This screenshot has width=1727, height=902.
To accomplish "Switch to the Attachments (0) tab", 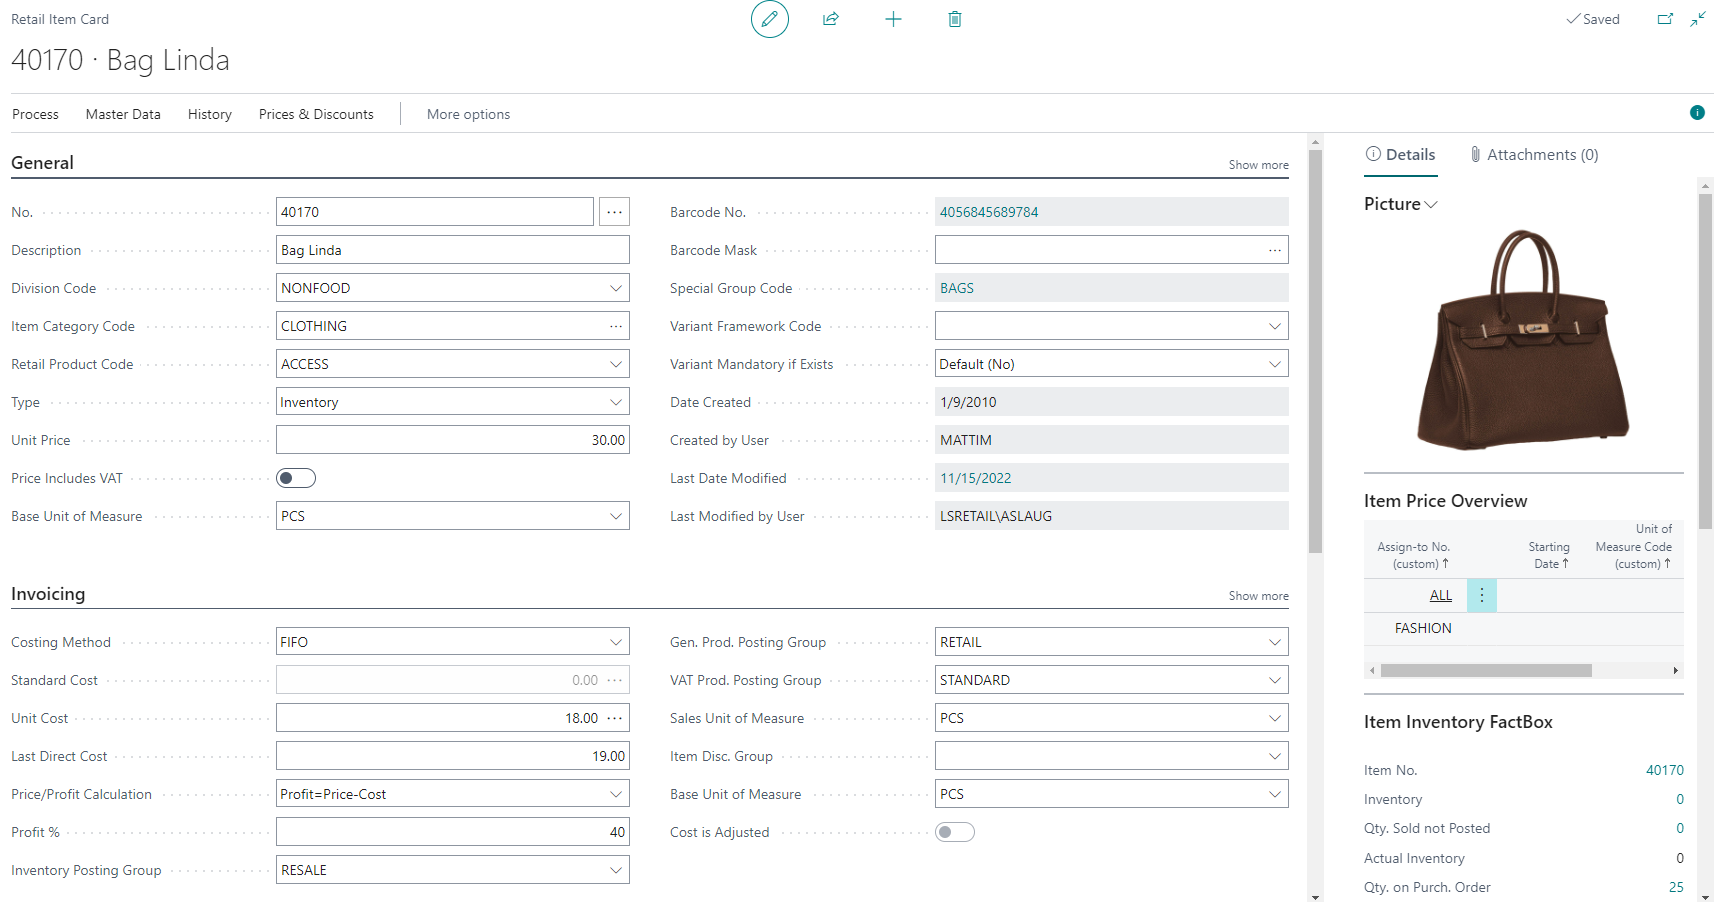I will (x=1534, y=154).
